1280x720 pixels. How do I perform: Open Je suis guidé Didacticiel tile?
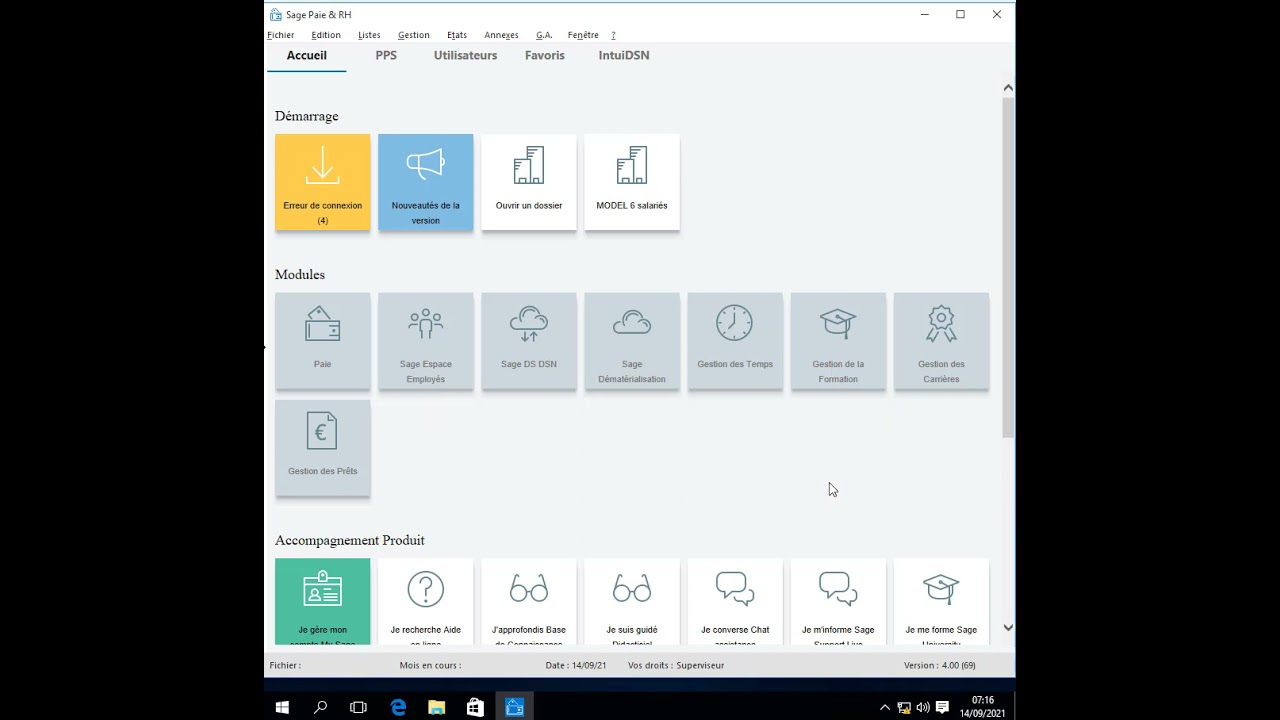tap(631, 601)
